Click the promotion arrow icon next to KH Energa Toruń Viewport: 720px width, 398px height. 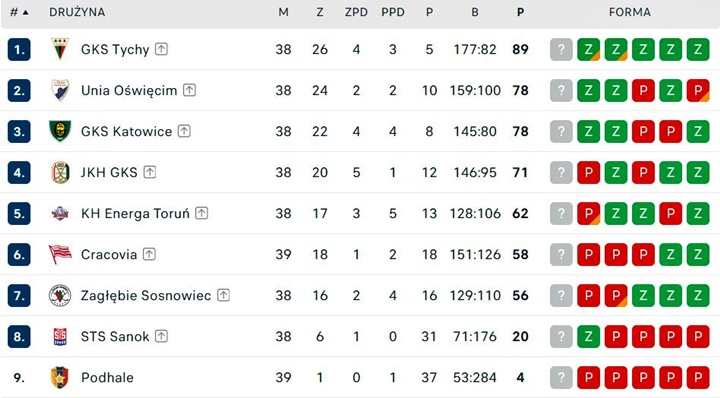tap(202, 213)
